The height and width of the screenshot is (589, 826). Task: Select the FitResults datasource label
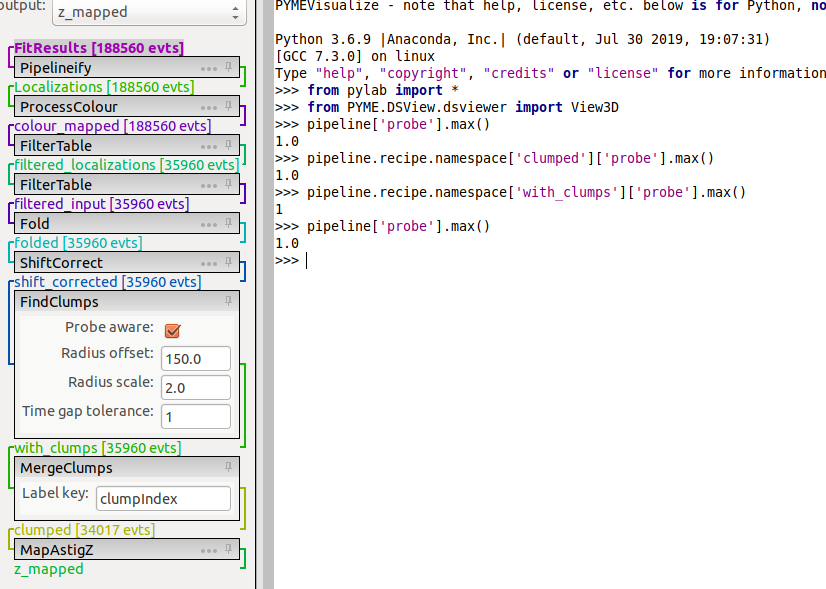click(99, 48)
